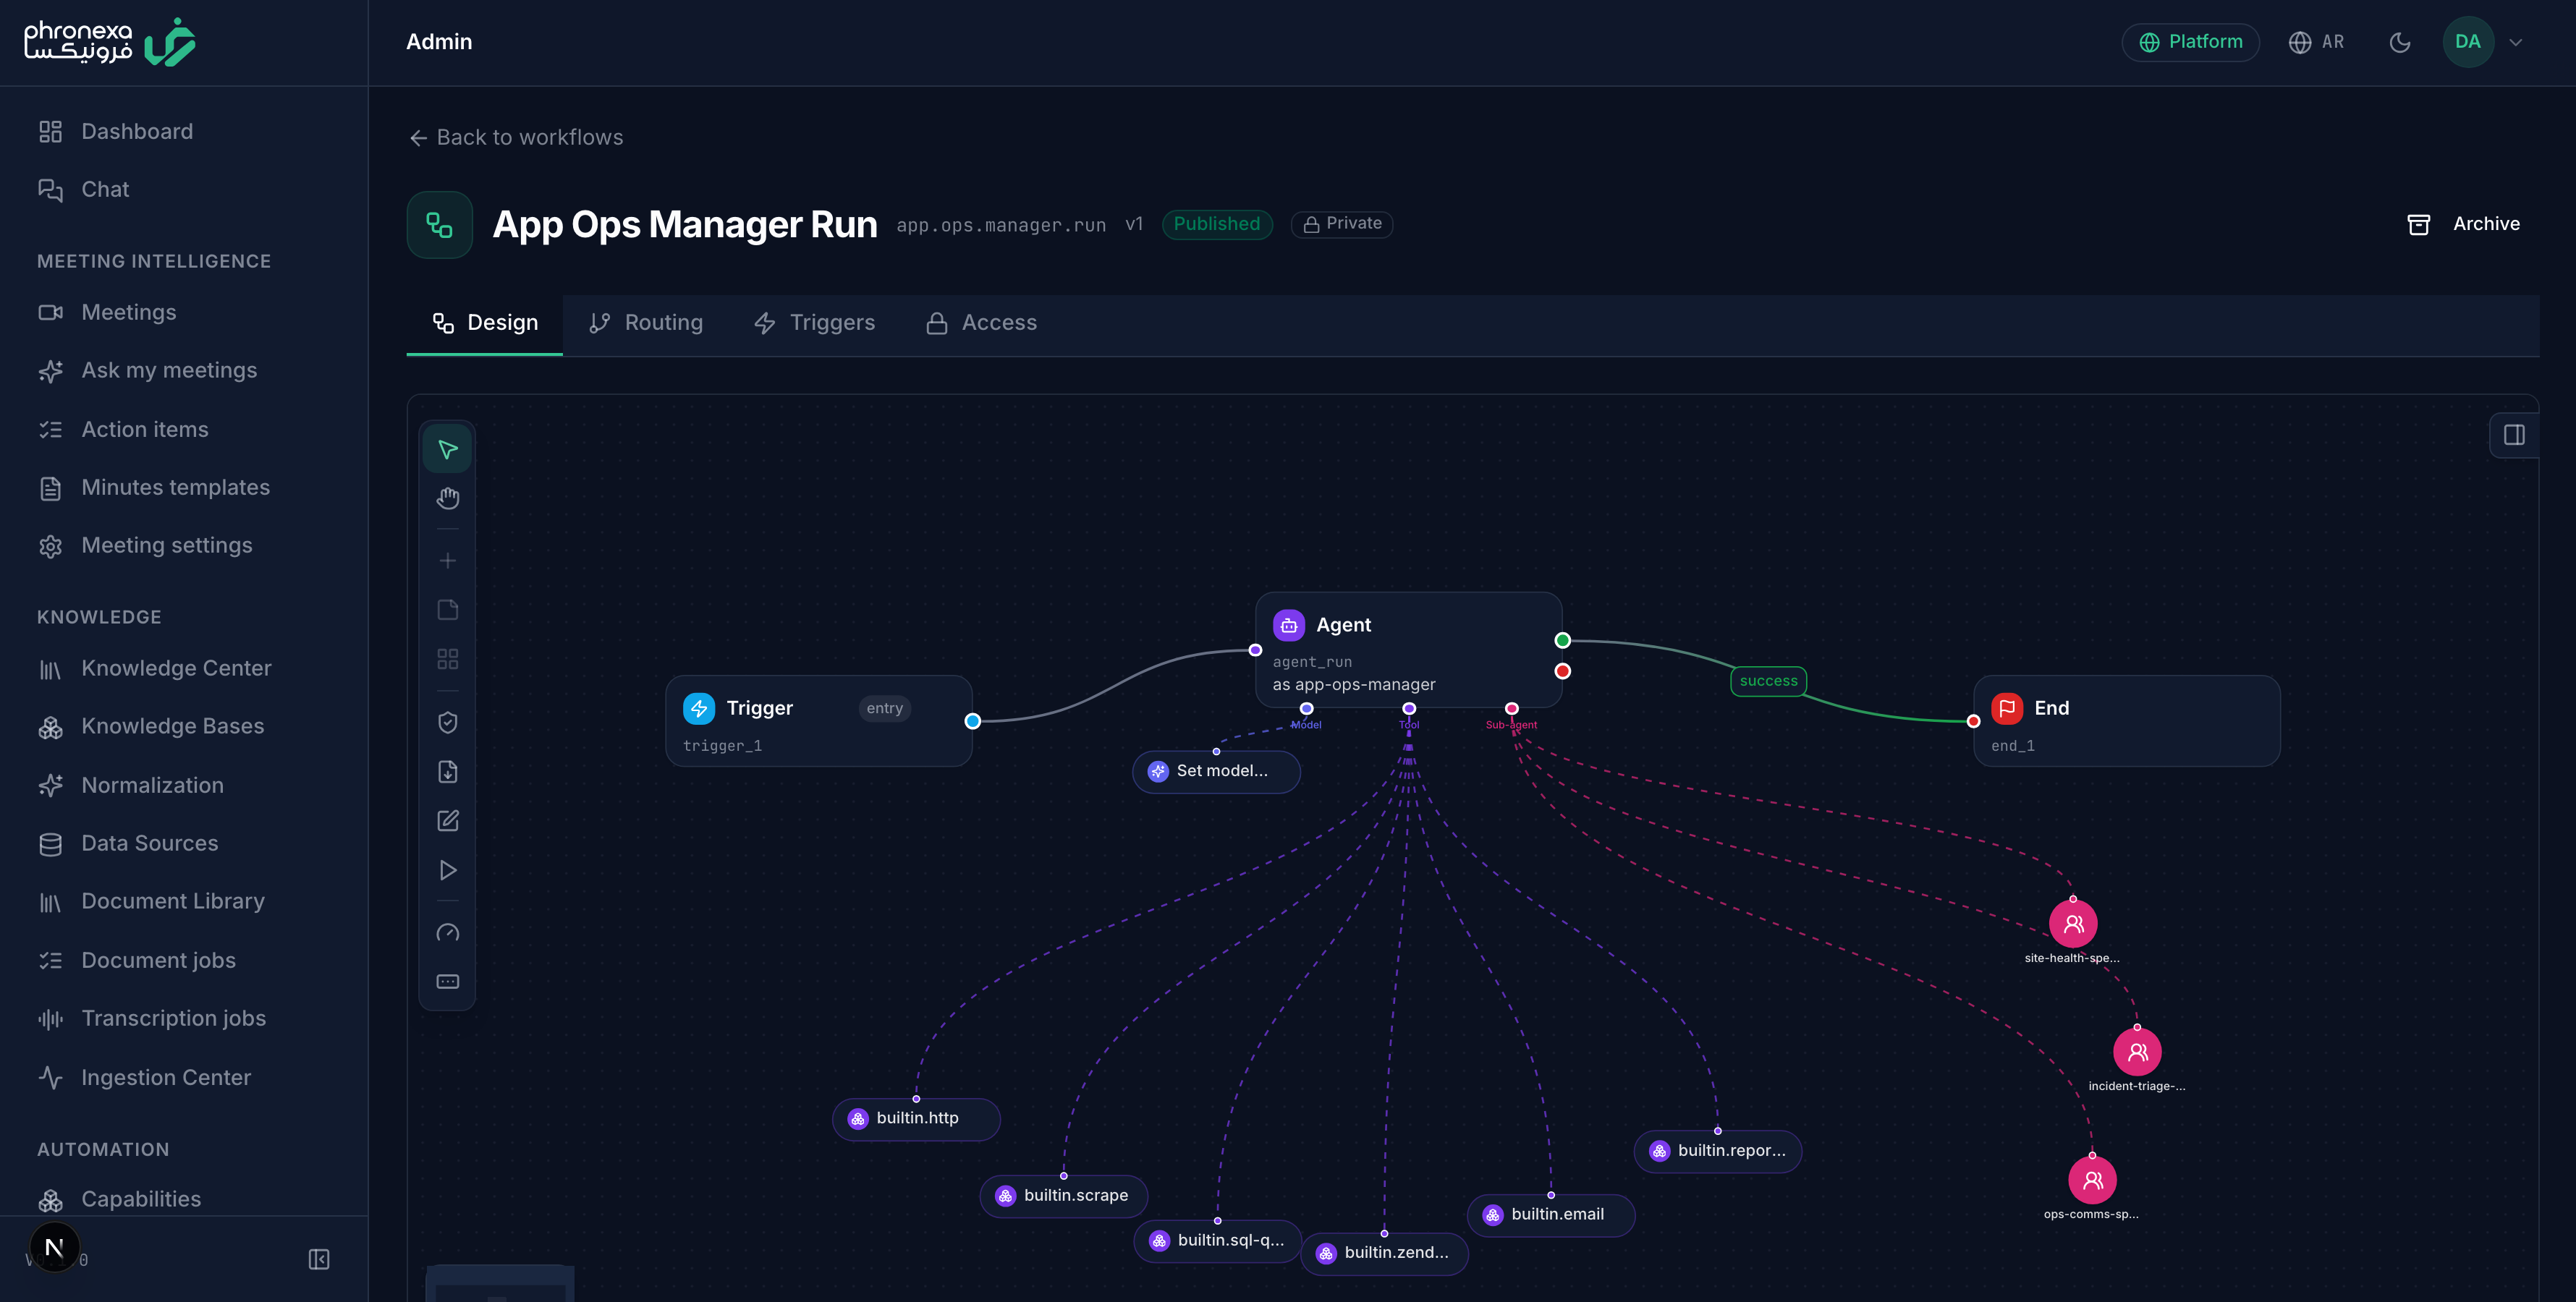2576x1302 pixels.
Task: Collapse the sidebar with bottom icon
Action: point(319,1259)
